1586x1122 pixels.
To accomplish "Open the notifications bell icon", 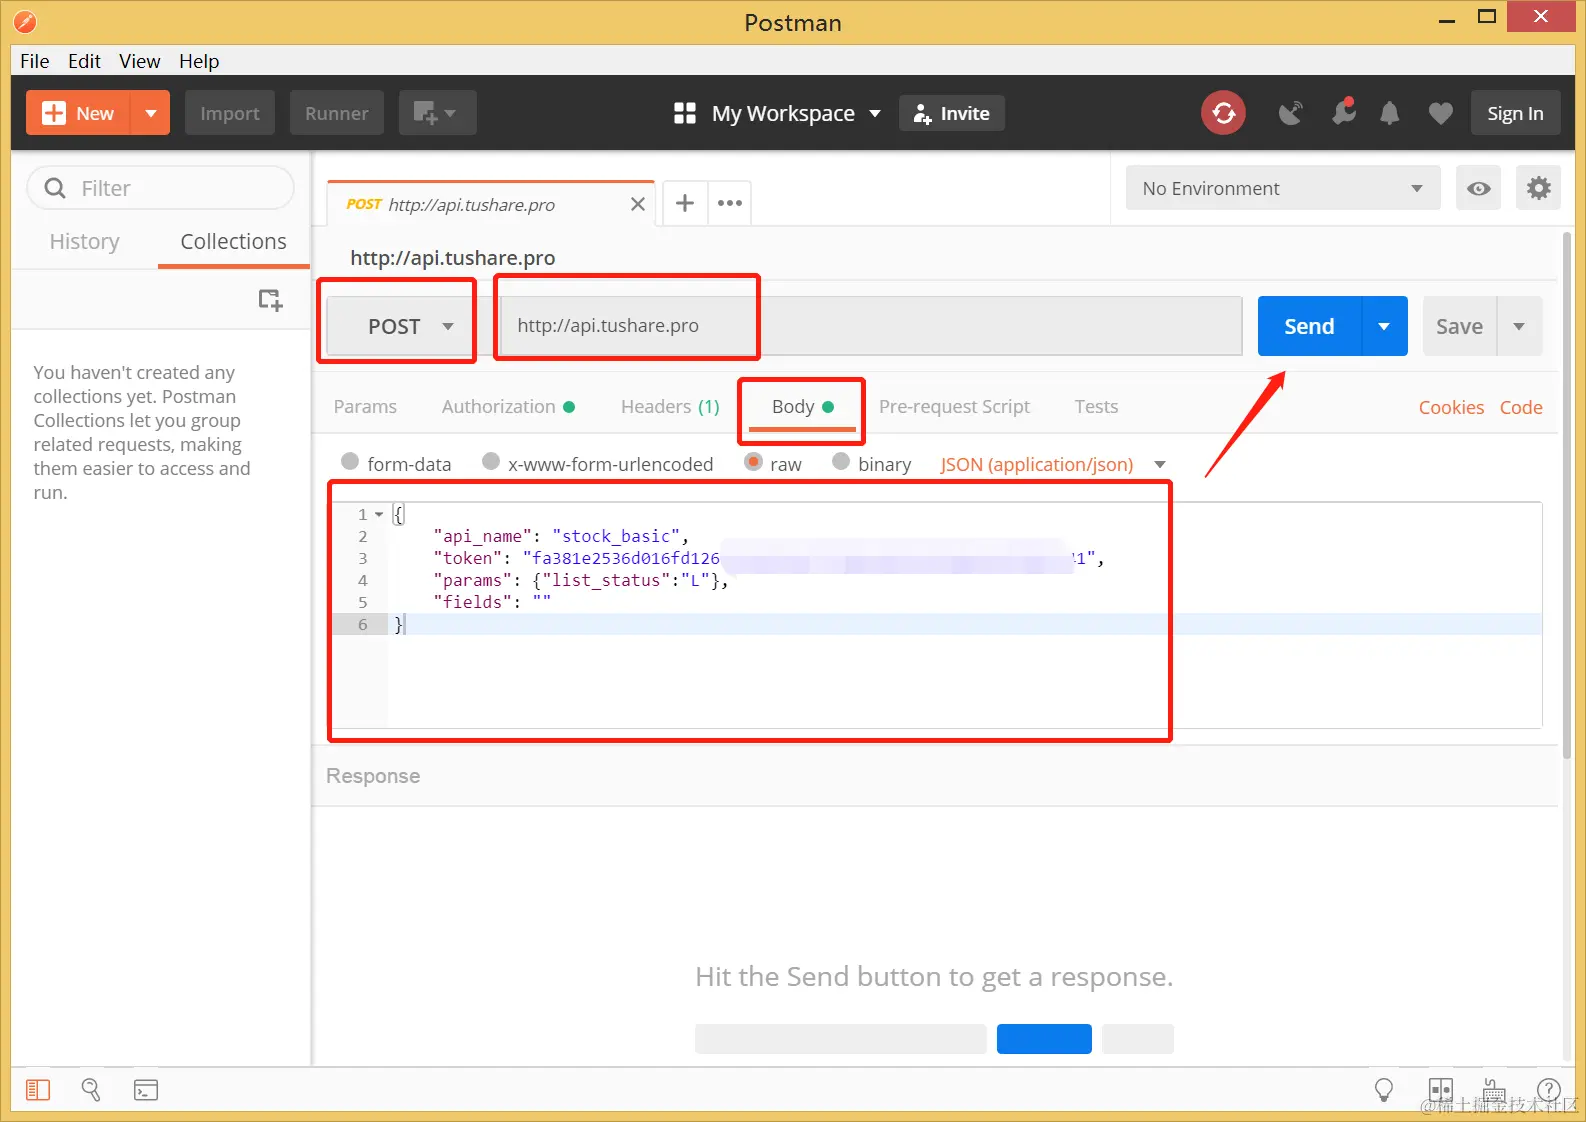I will click(1390, 113).
